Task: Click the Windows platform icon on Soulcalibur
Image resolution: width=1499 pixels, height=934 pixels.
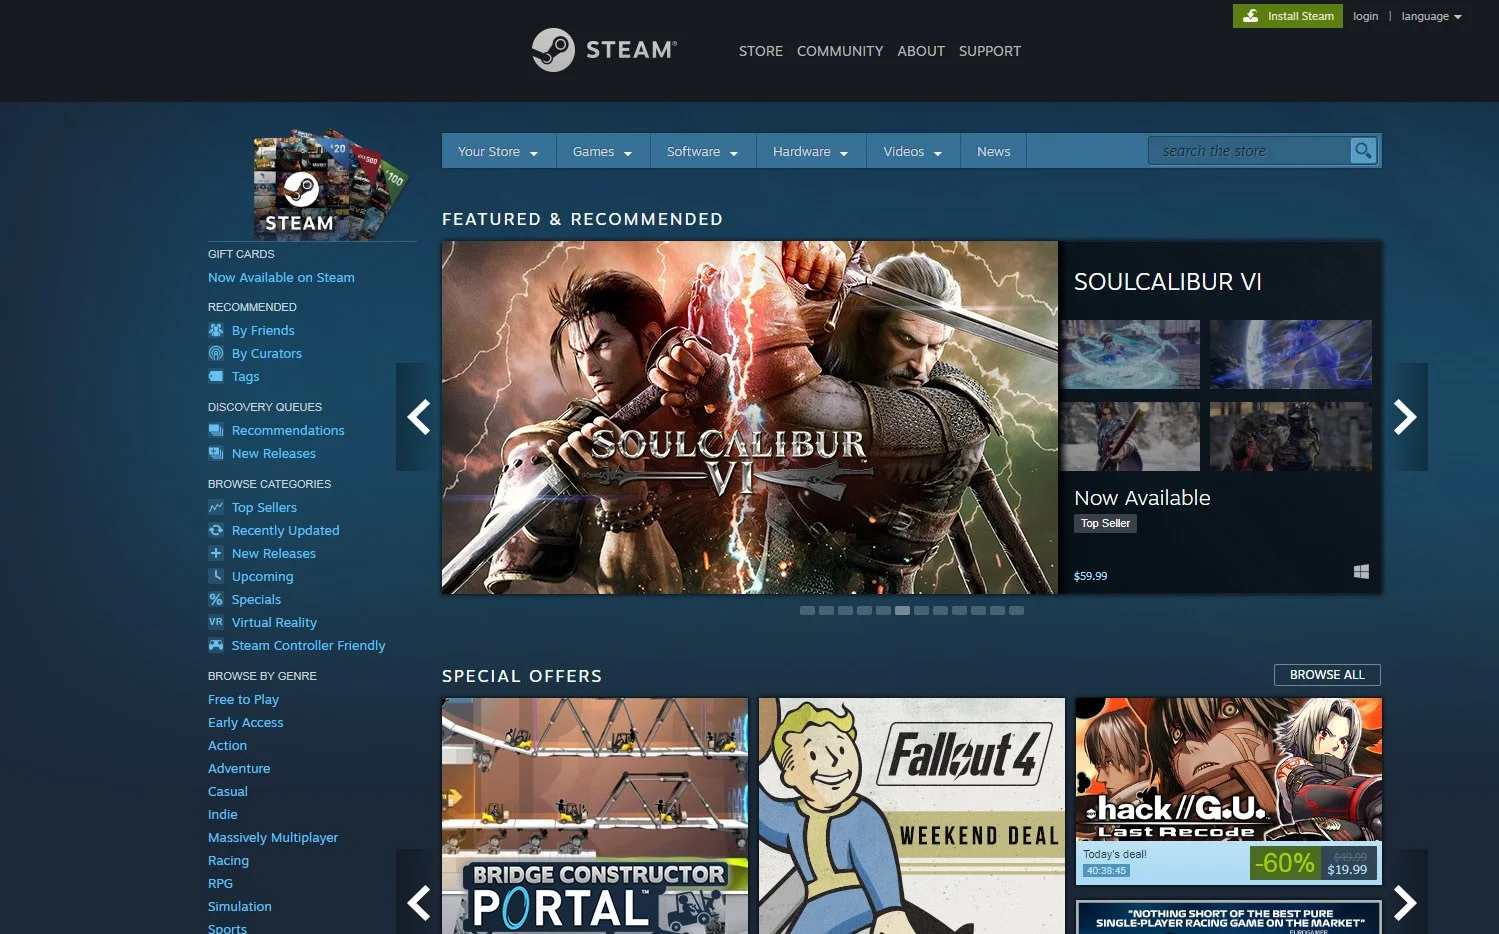Action: click(x=1361, y=572)
